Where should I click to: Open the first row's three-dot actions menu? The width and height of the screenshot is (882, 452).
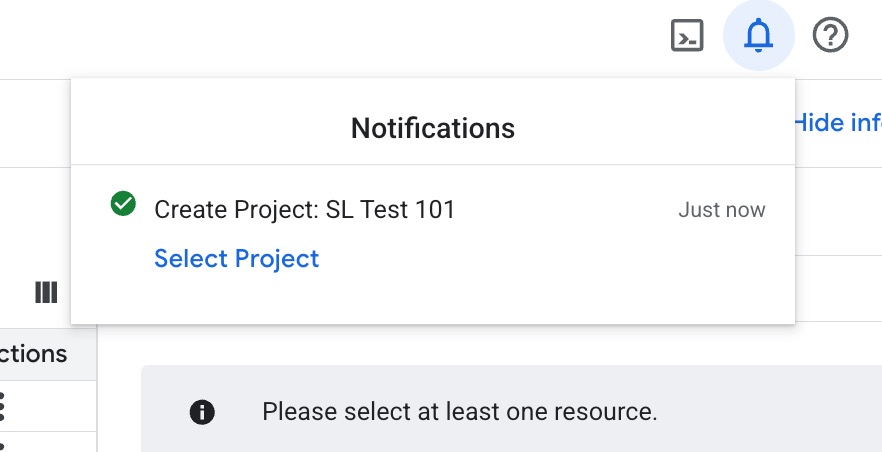click(x=3, y=405)
